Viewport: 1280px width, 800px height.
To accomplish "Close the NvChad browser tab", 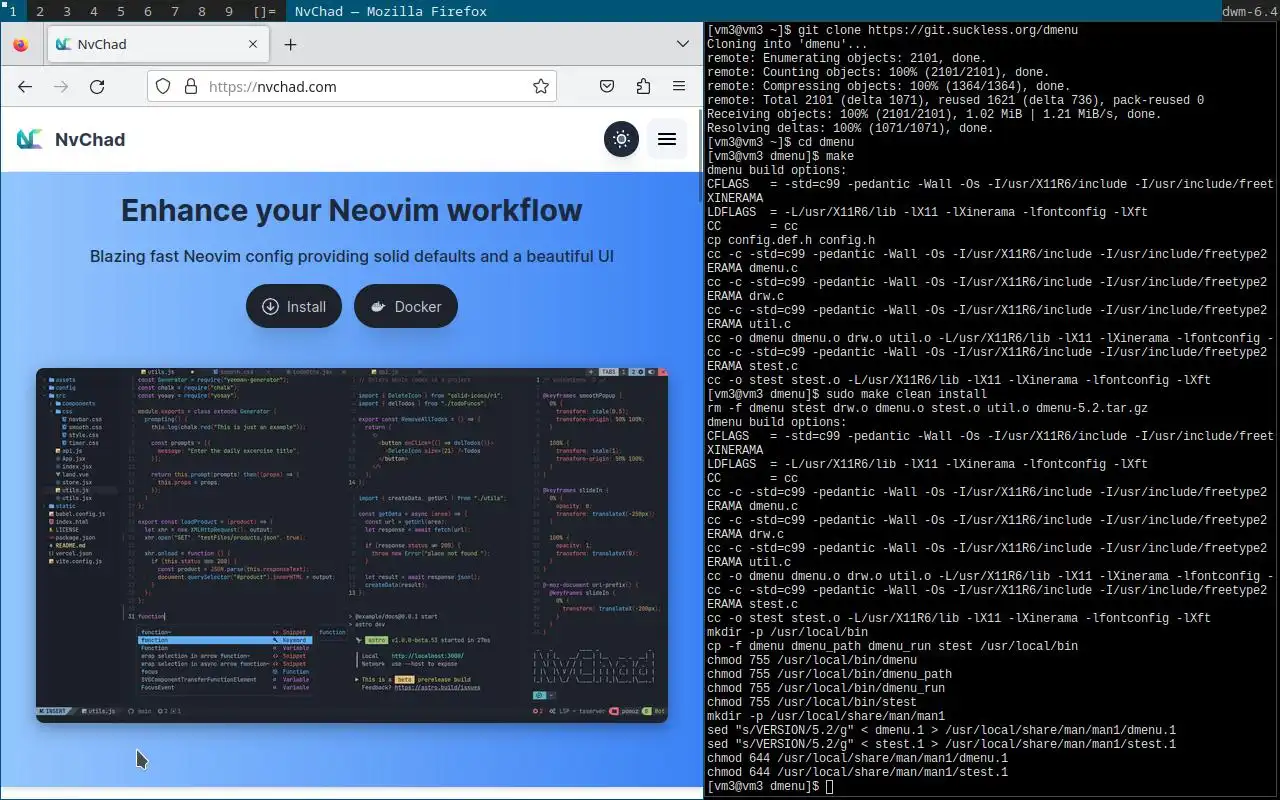I will pyautogui.click(x=253, y=44).
